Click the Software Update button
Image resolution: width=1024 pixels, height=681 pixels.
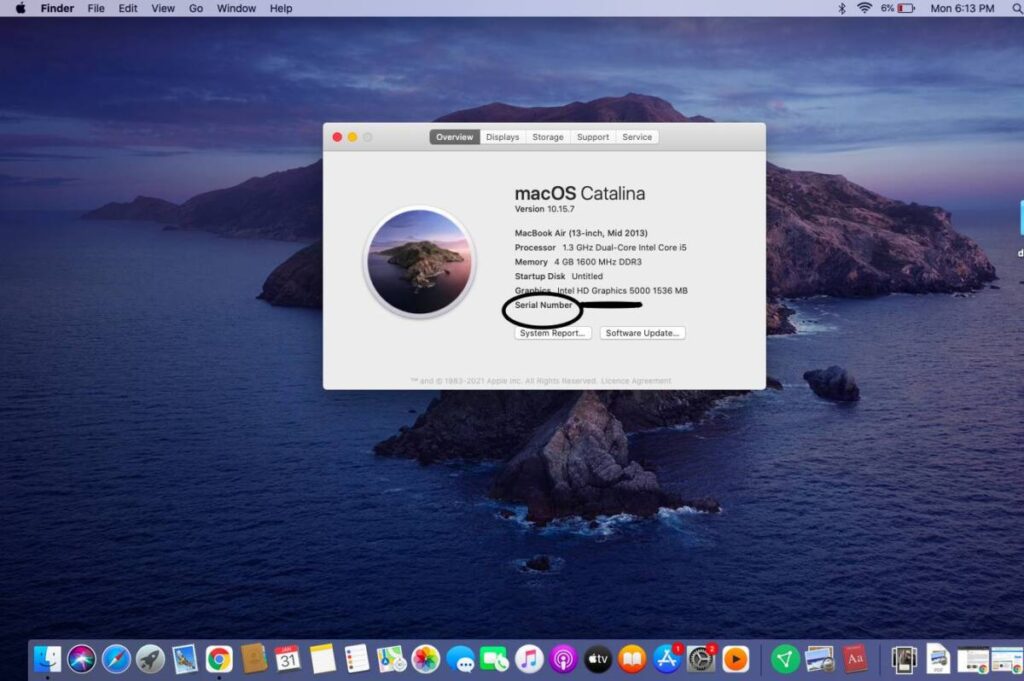tap(643, 333)
